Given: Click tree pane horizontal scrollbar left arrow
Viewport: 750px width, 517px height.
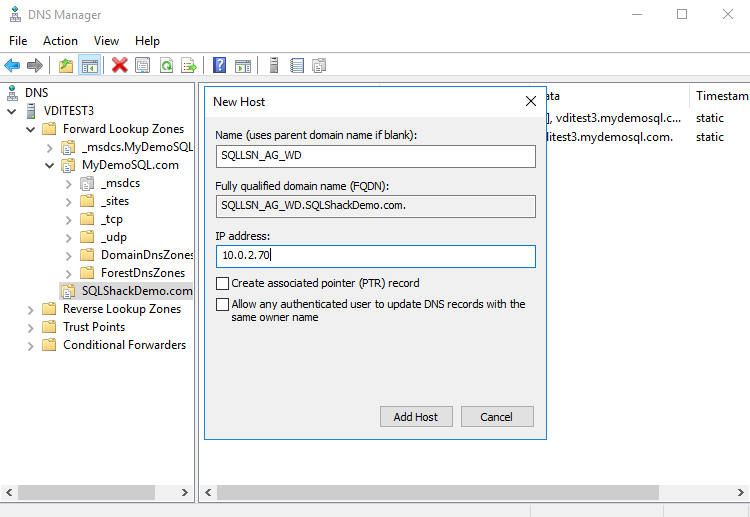Looking at the screenshot, I should pyautogui.click(x=9, y=492).
